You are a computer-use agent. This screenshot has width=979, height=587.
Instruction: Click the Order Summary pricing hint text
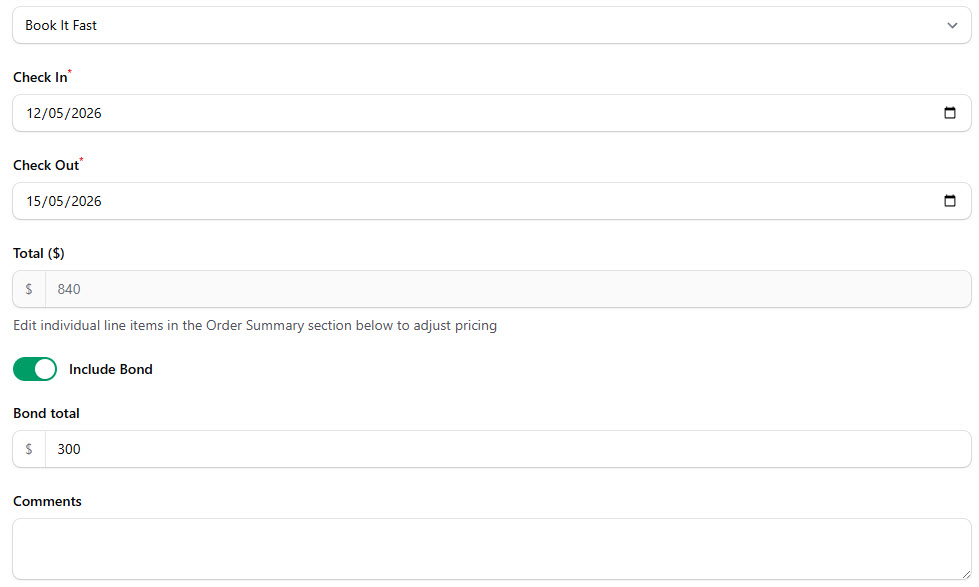pos(255,325)
